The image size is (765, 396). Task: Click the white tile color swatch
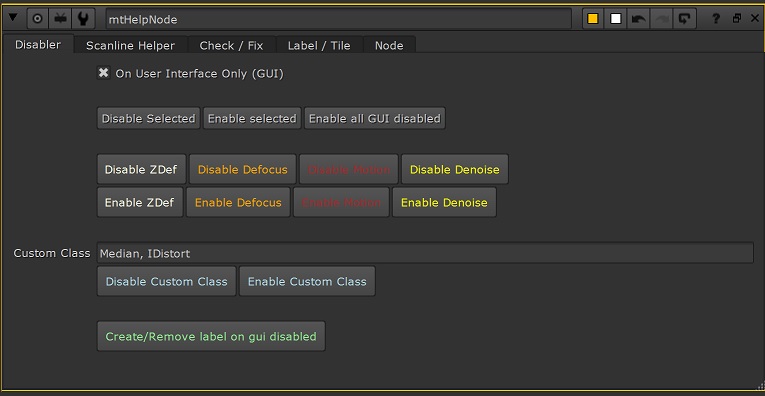point(616,19)
